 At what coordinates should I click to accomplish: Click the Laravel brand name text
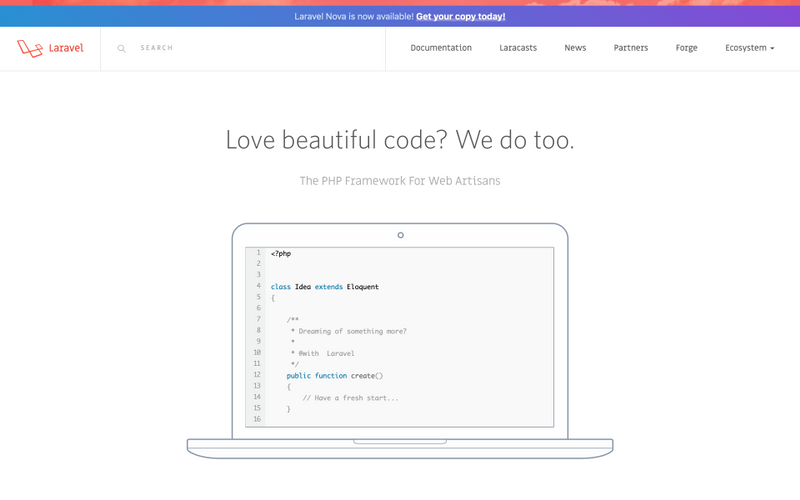66,48
